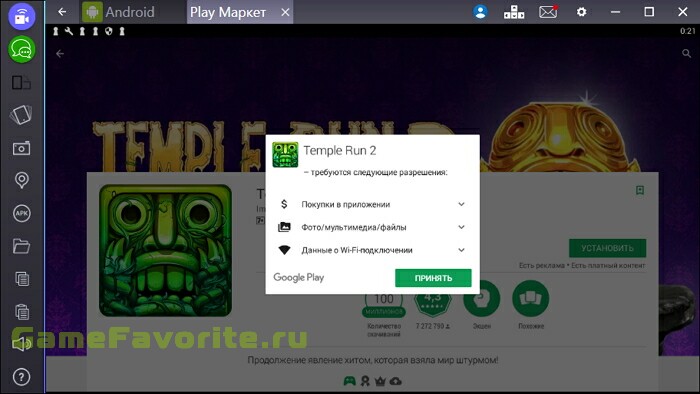The width and height of the screenshot is (700, 394).
Task: Click the Похожие similar apps badge
Action: (x=531, y=299)
